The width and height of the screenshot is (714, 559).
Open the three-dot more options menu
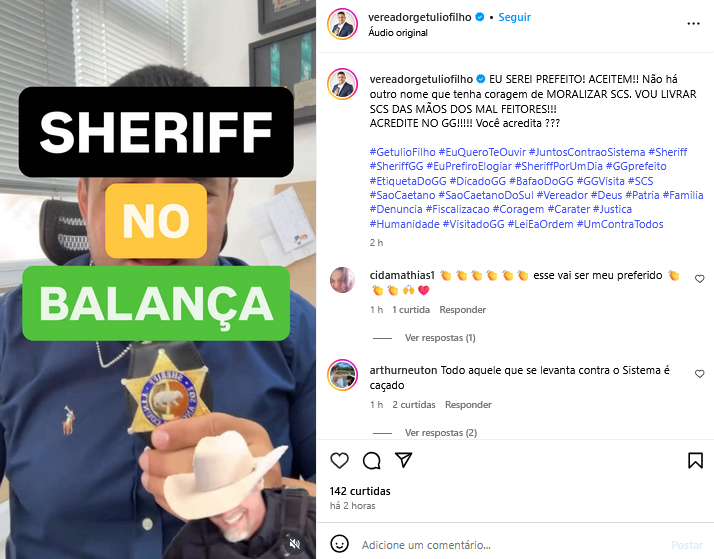click(x=693, y=24)
